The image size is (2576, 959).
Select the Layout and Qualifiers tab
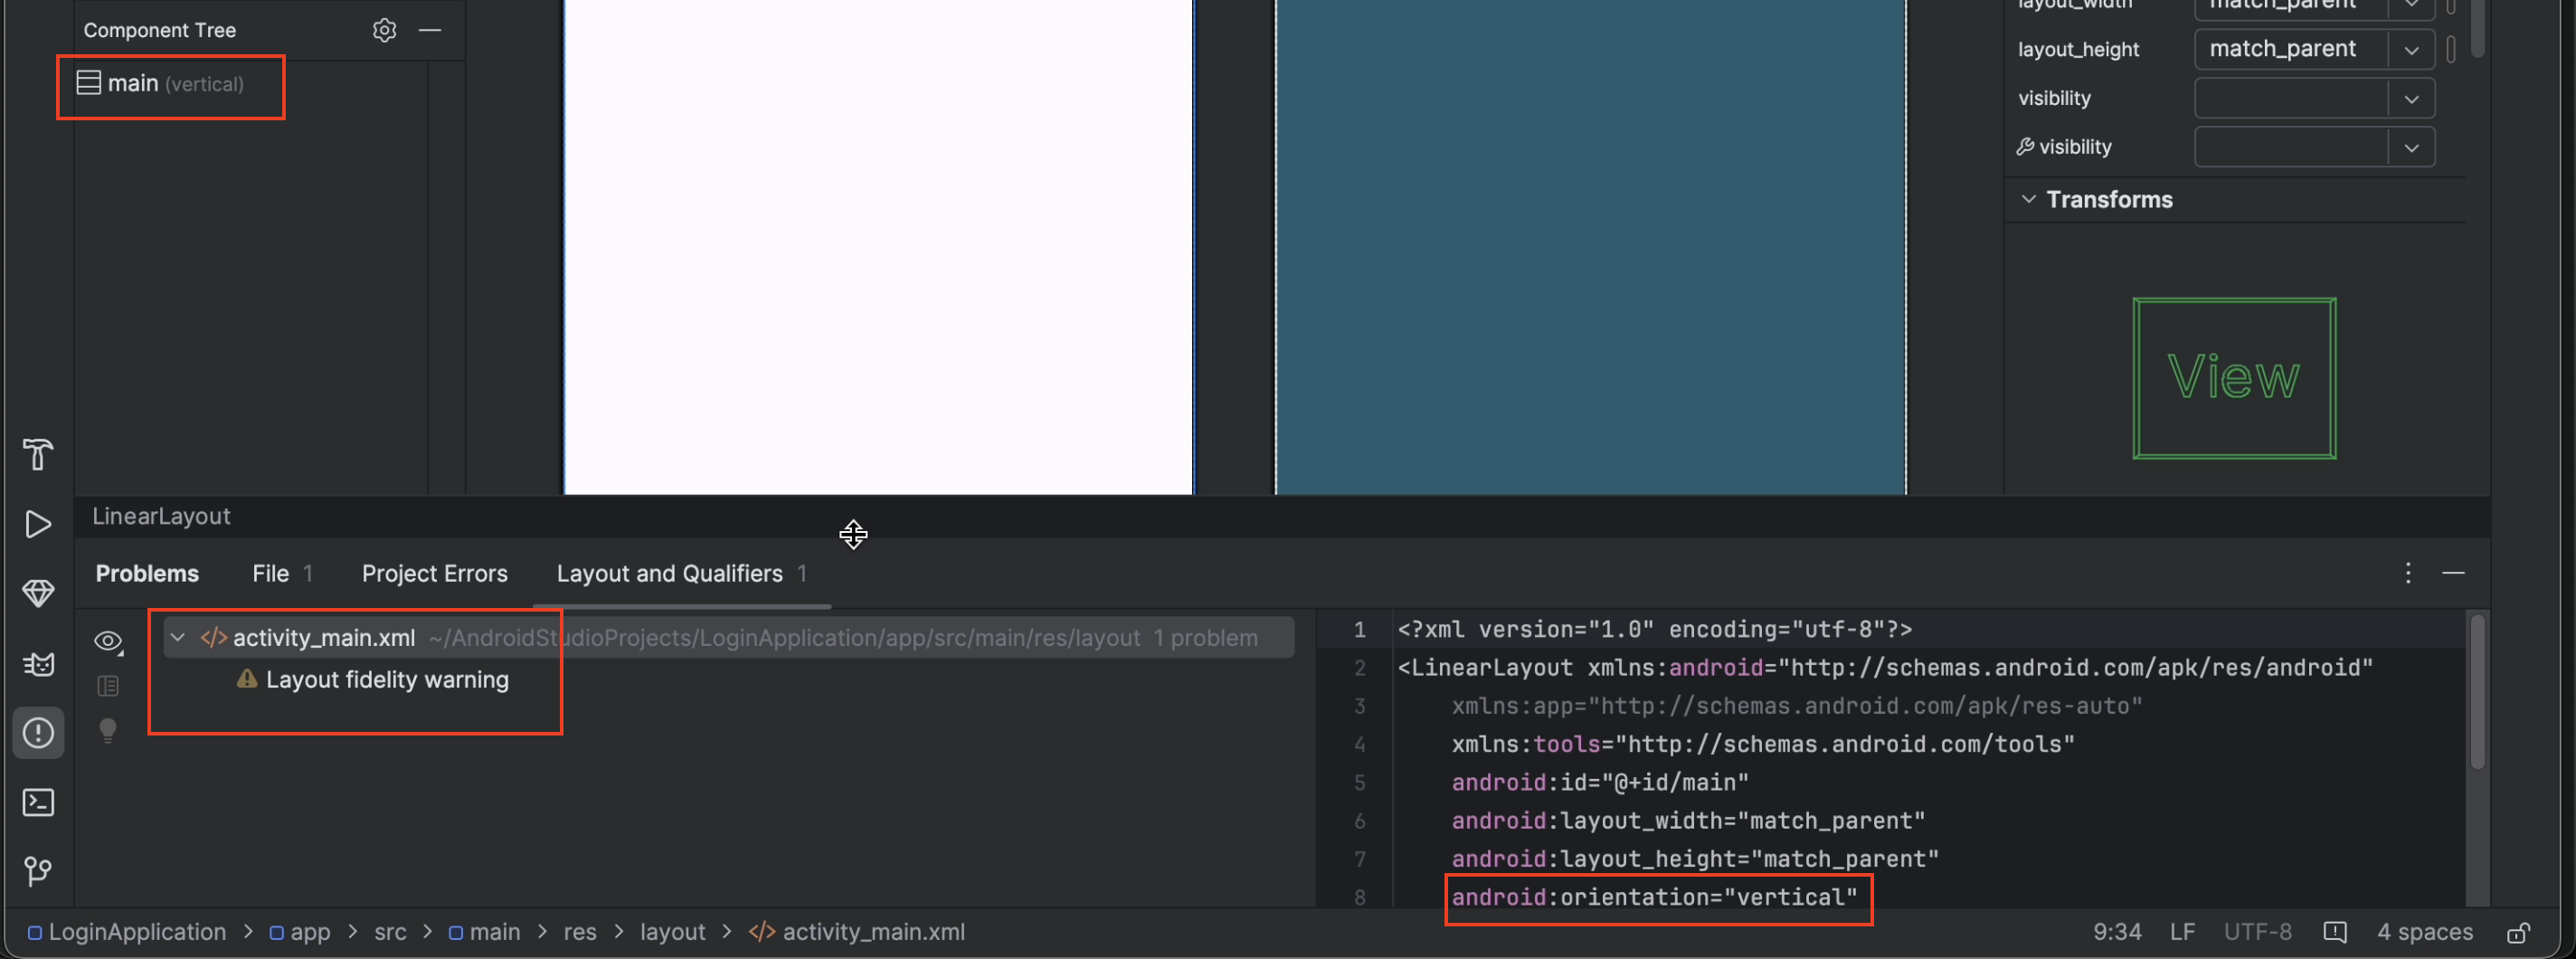(681, 573)
